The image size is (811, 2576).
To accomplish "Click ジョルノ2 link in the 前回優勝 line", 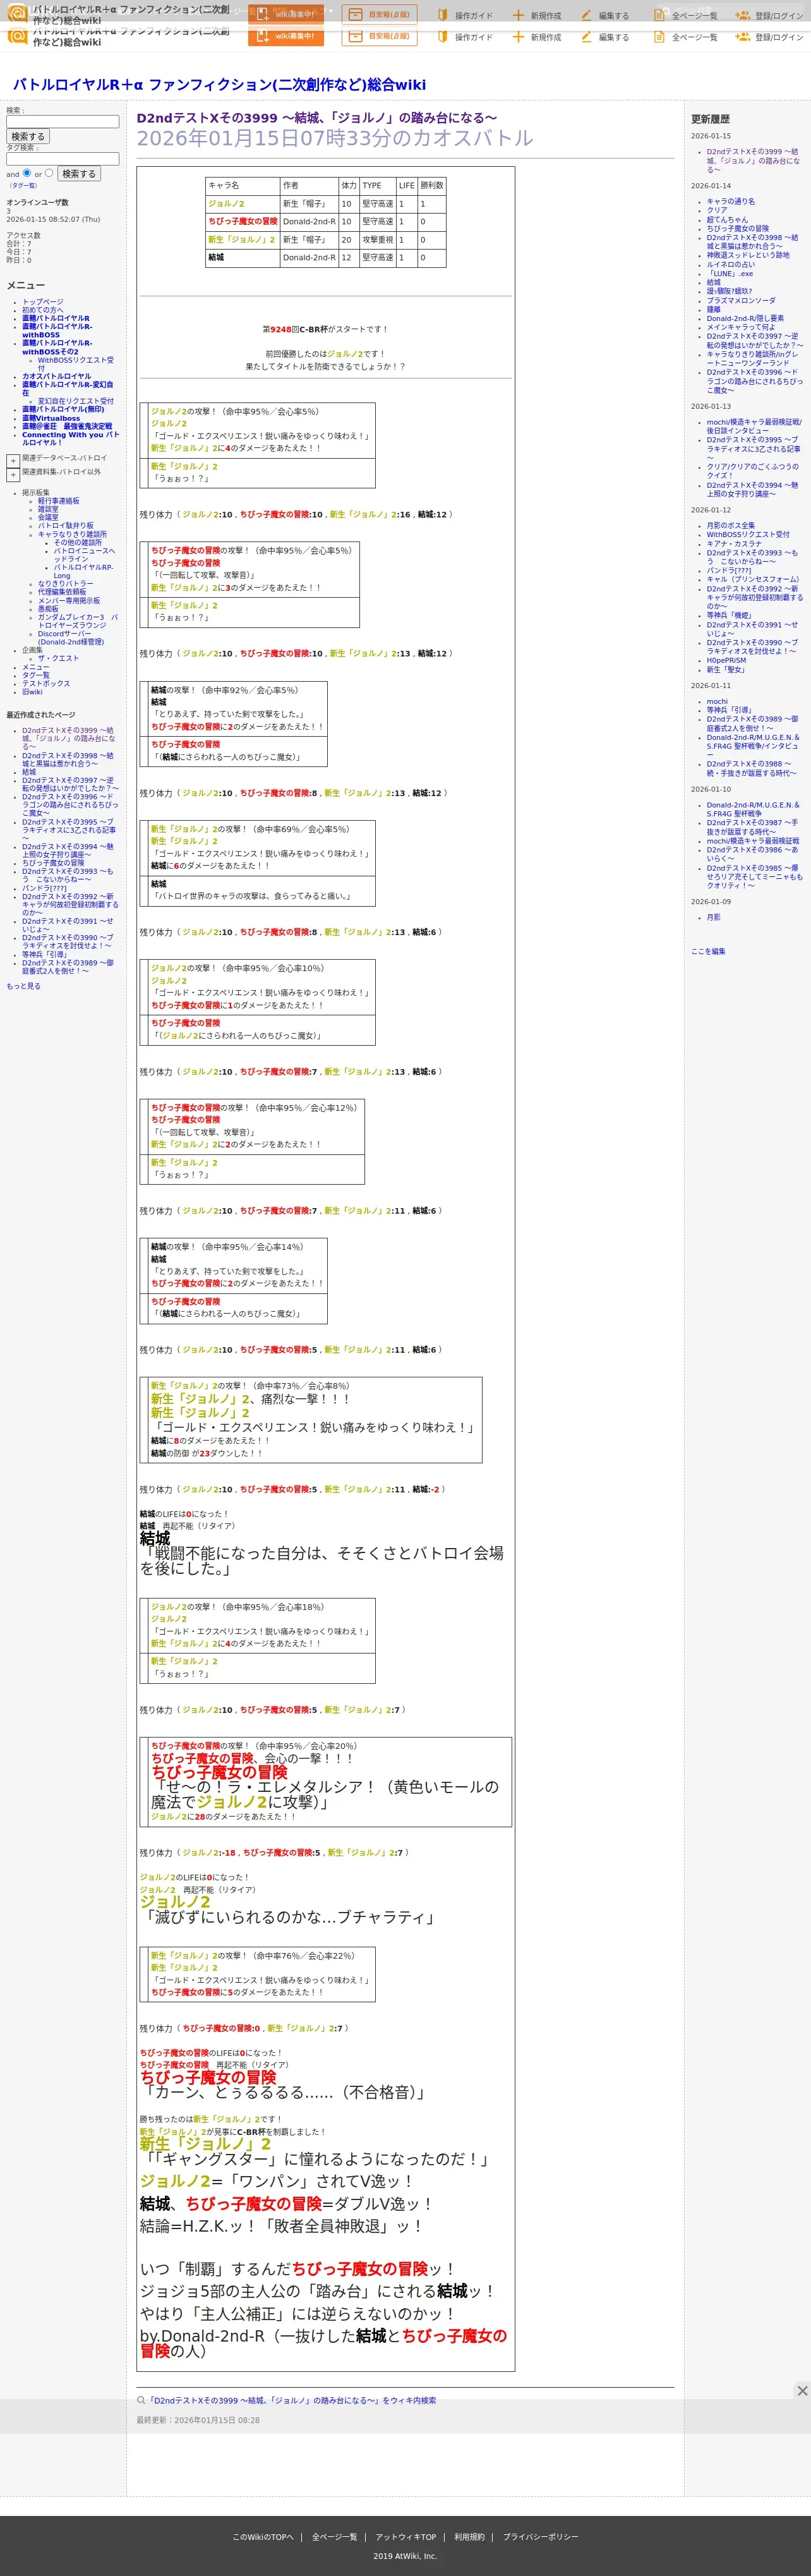I will pyautogui.click(x=344, y=354).
